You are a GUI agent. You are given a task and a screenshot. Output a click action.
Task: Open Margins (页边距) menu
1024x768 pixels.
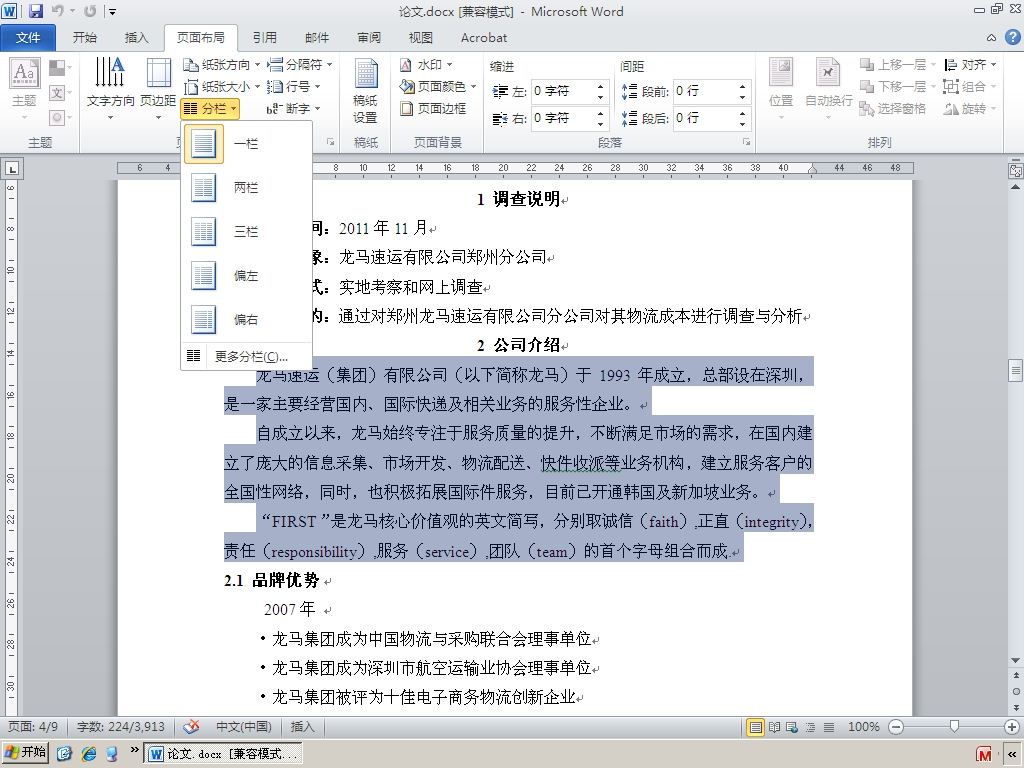tap(158, 89)
